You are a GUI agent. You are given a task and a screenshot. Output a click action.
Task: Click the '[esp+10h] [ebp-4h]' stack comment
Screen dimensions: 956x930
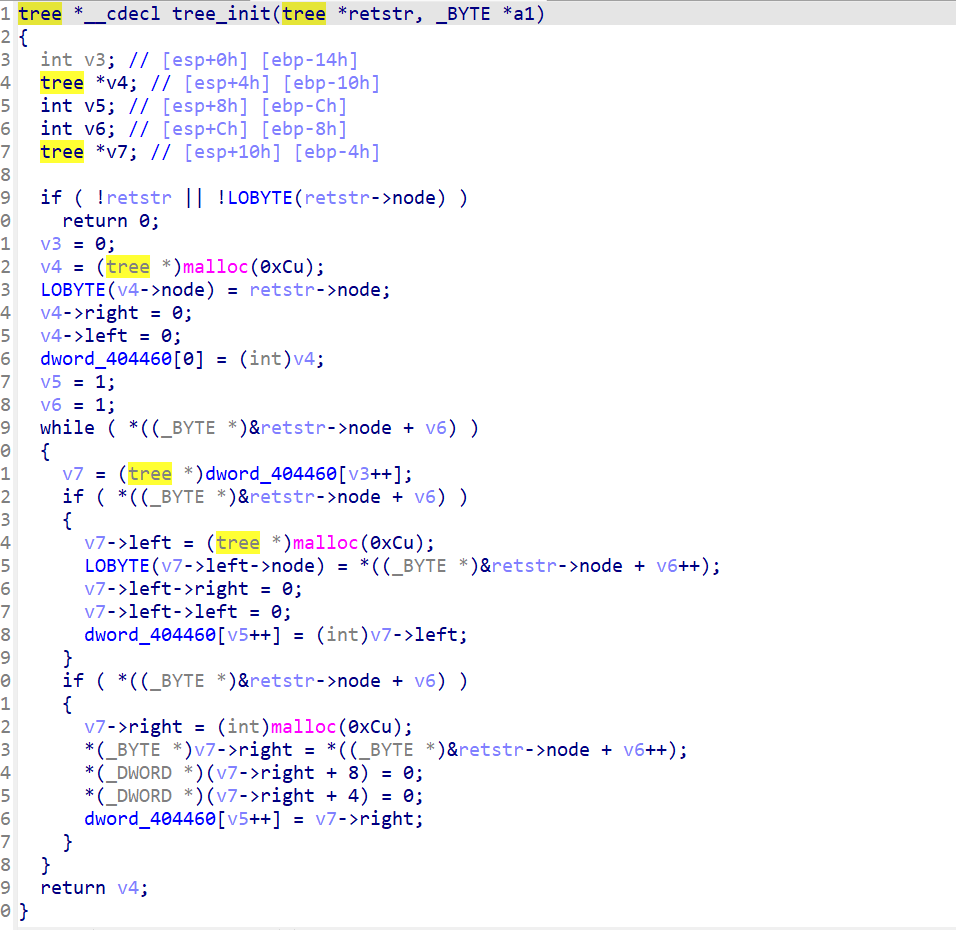coord(282,151)
